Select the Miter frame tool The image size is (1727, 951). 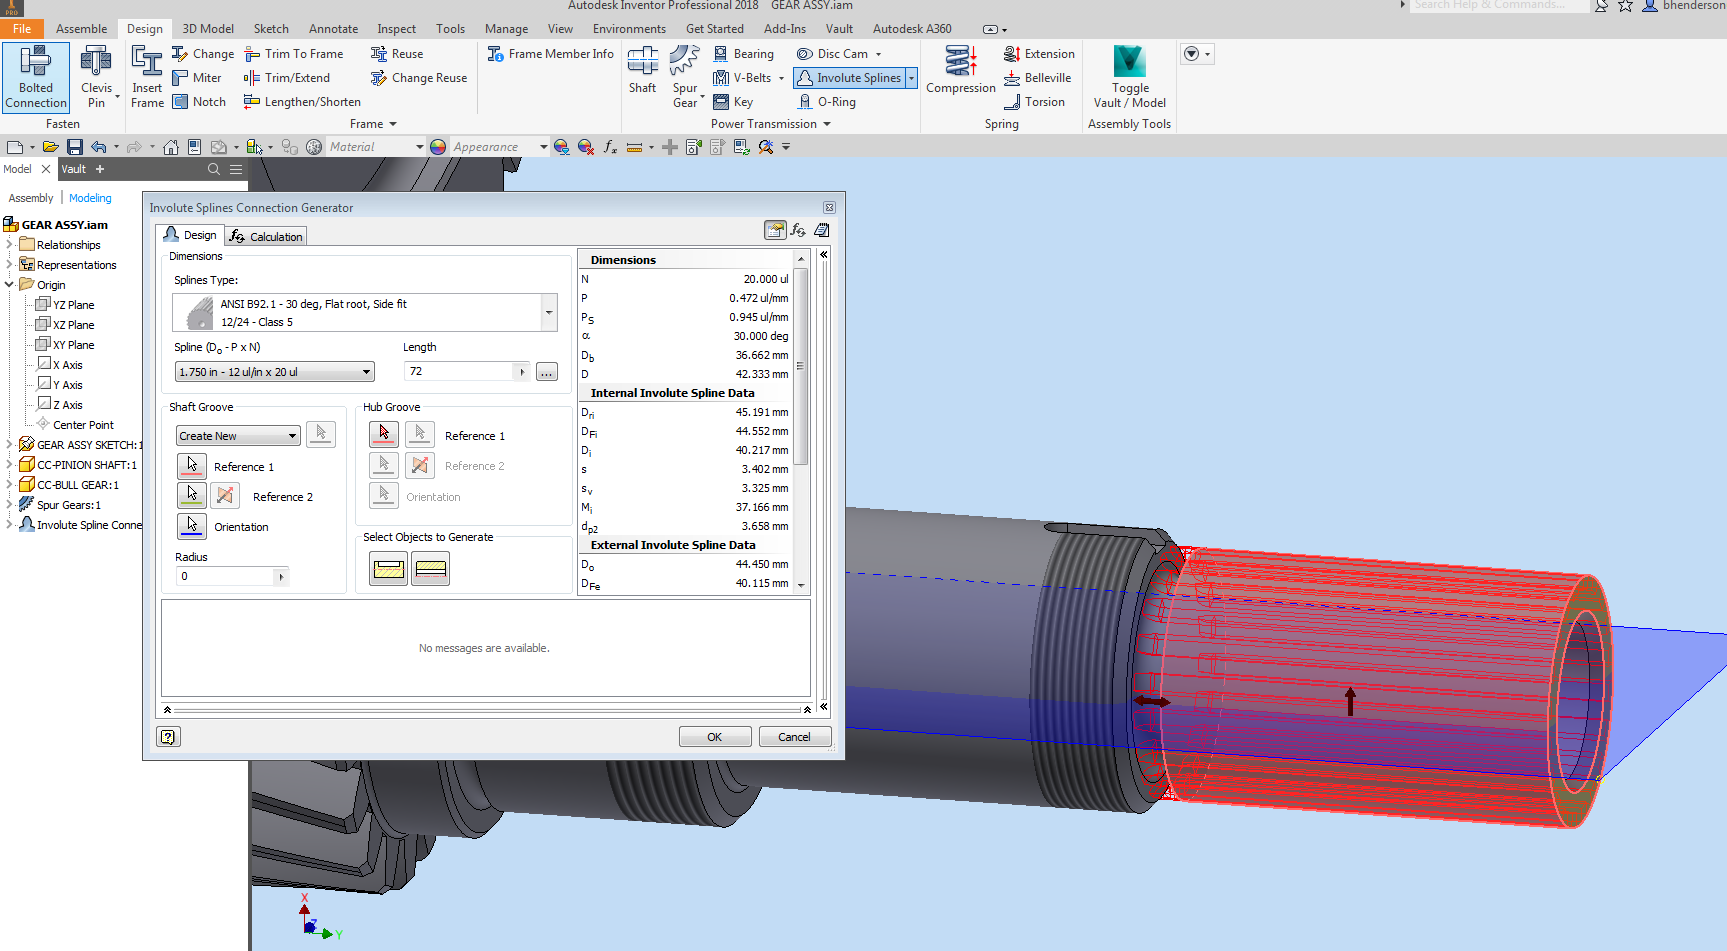(x=197, y=78)
